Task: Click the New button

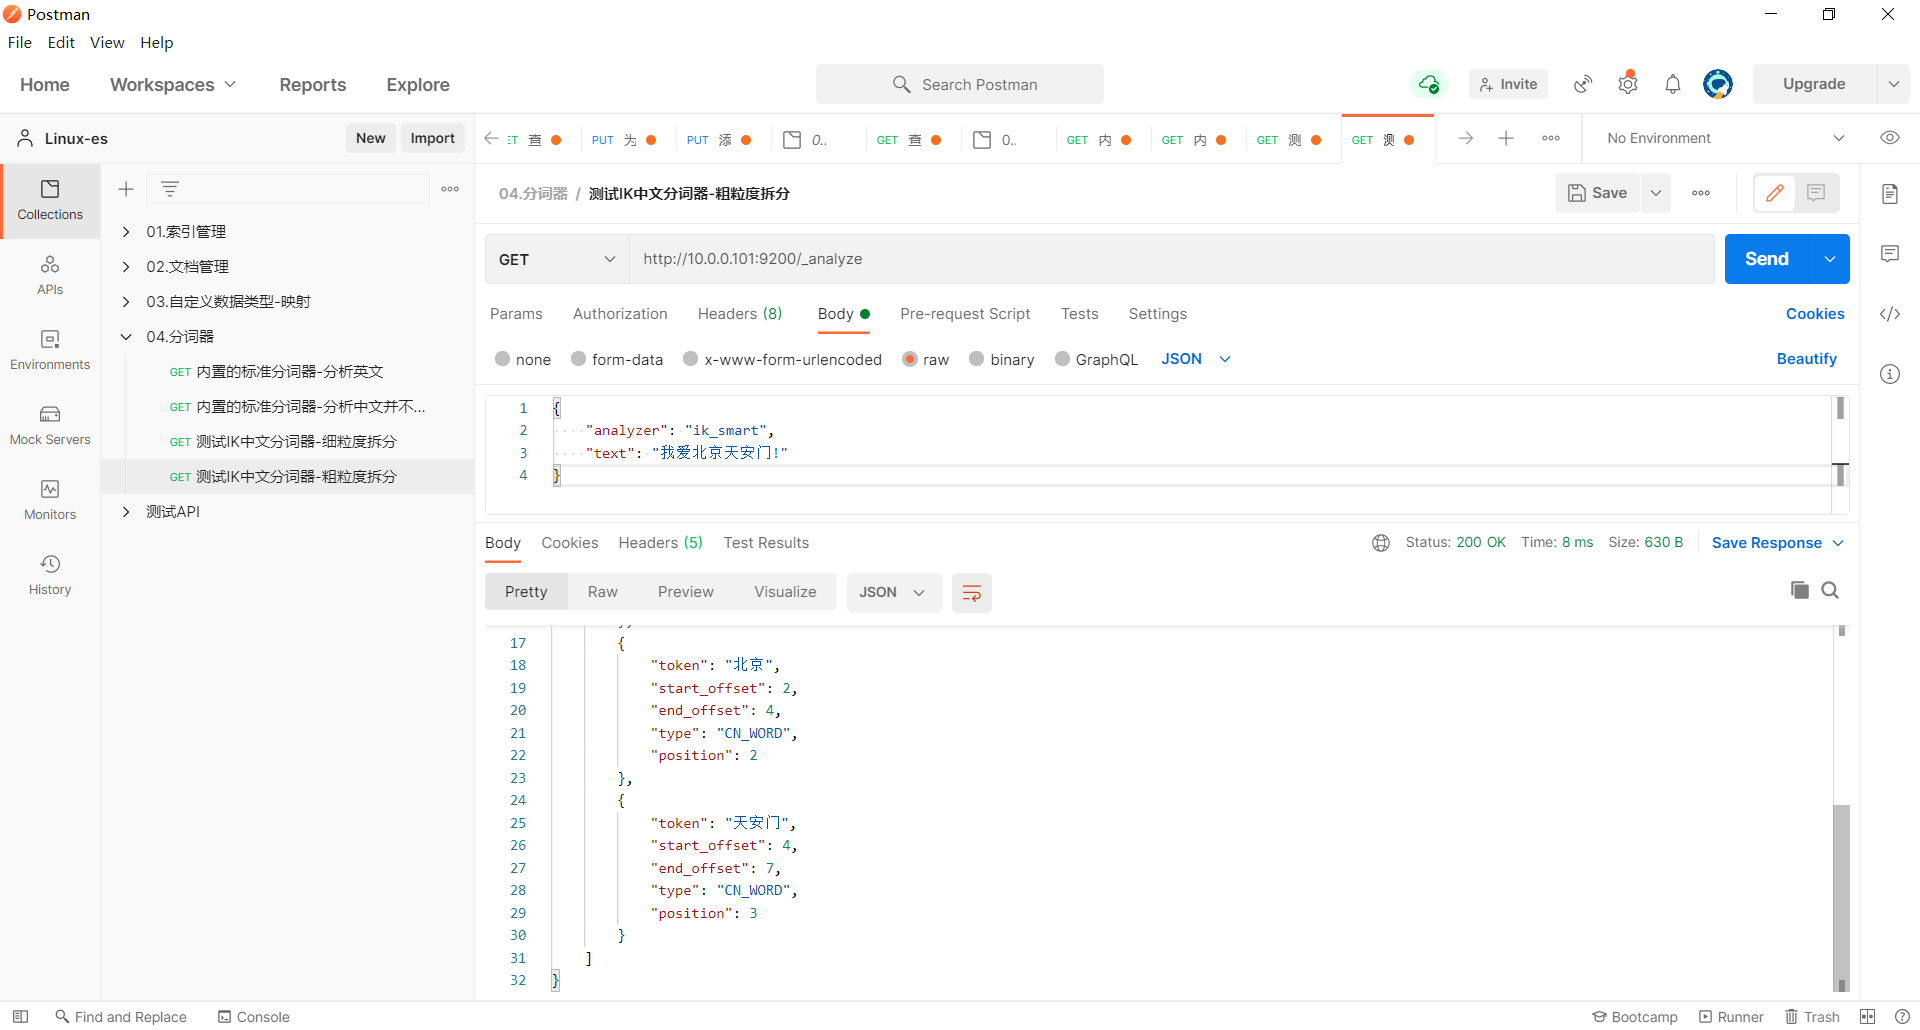Action: [371, 138]
